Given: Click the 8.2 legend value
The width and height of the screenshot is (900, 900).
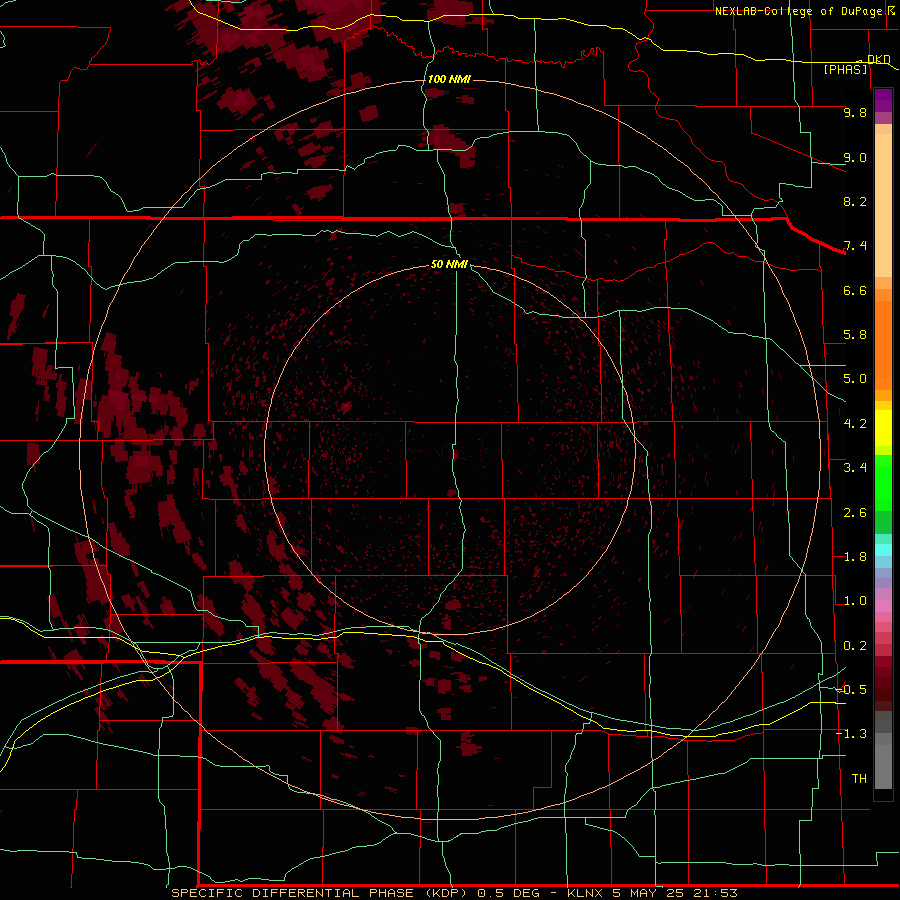Looking at the screenshot, I should point(855,201).
